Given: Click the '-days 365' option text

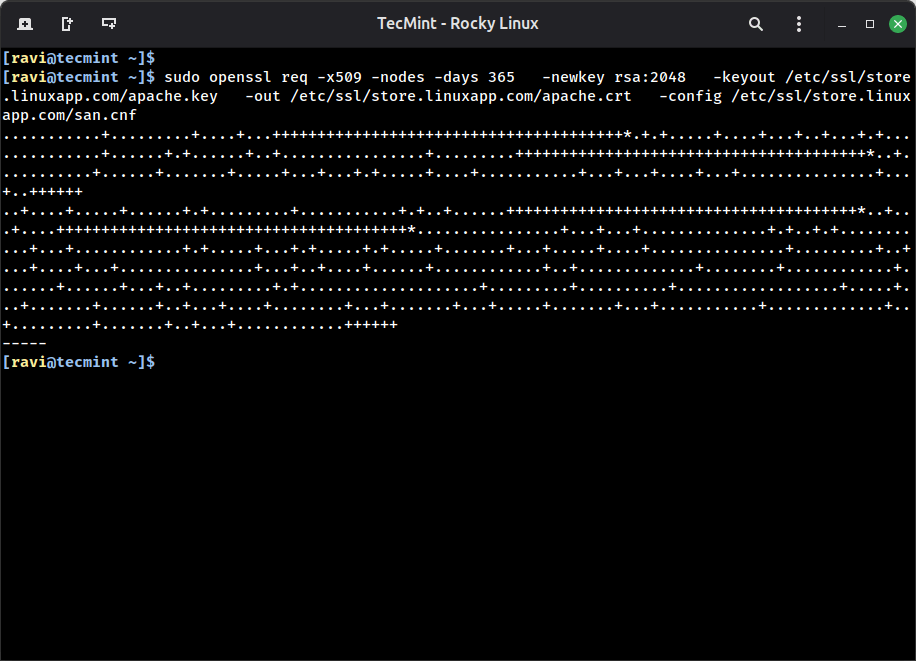Looking at the screenshot, I should (x=474, y=77).
